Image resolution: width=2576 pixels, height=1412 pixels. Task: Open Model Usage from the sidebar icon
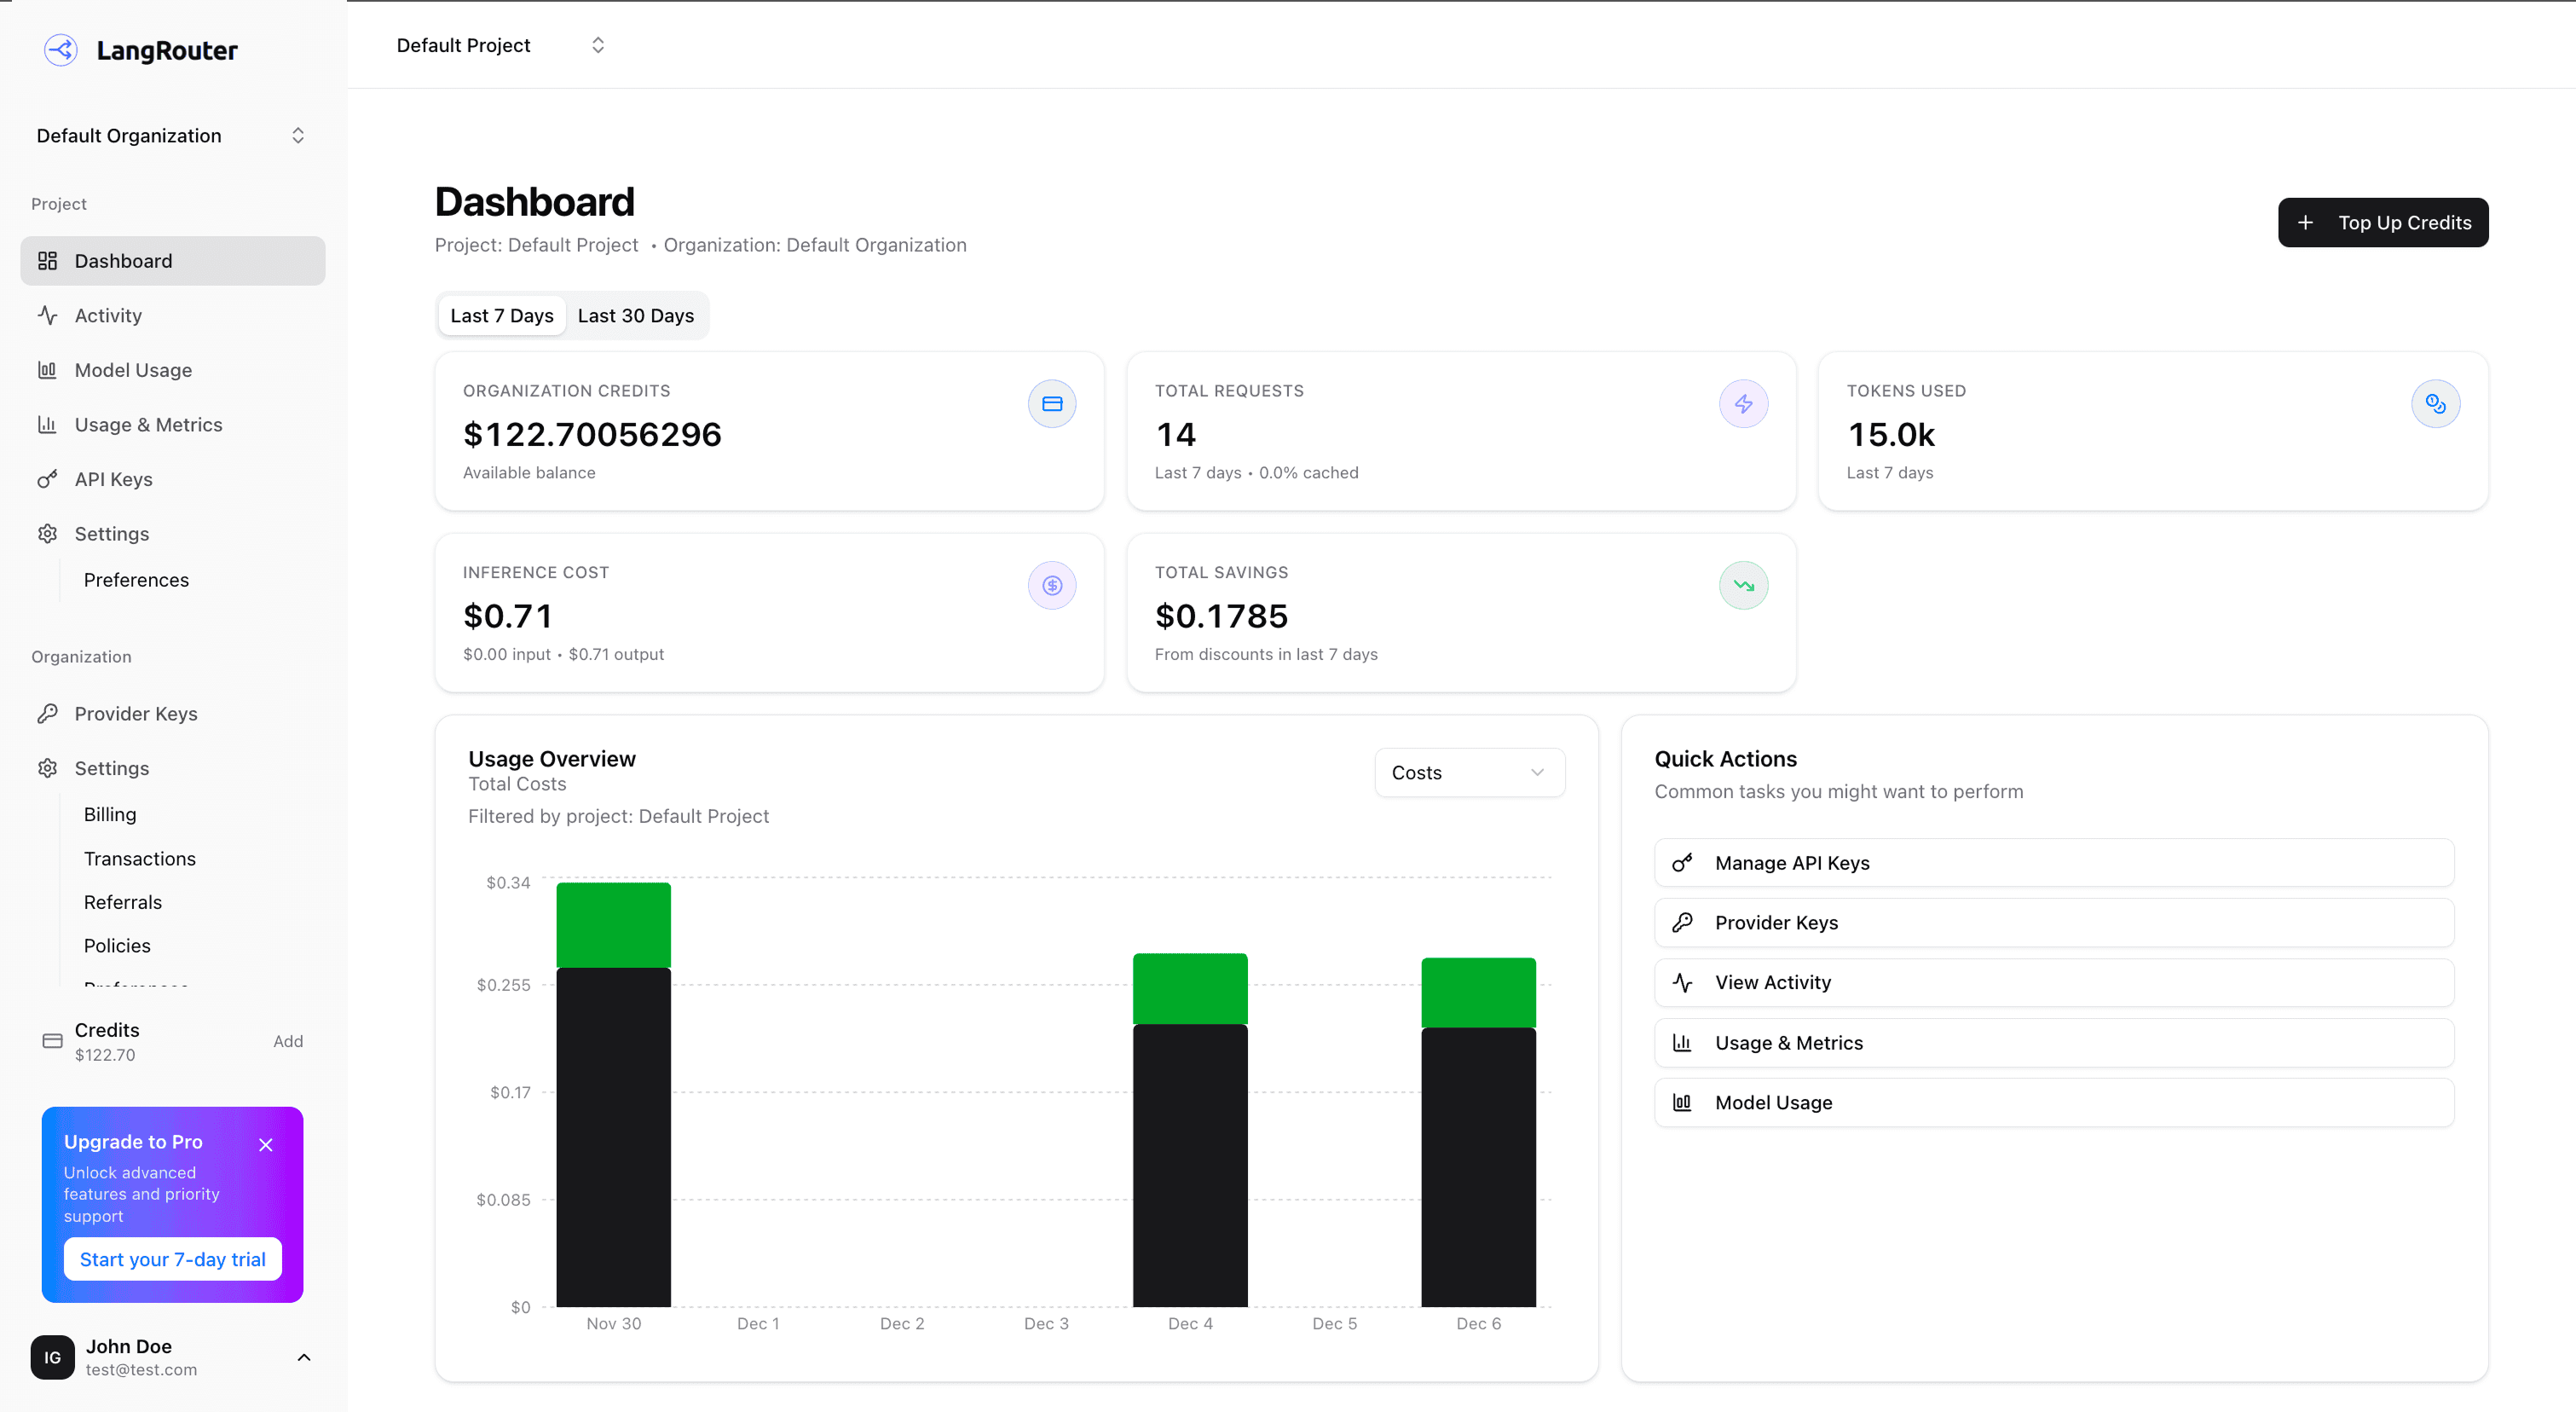coord(48,369)
